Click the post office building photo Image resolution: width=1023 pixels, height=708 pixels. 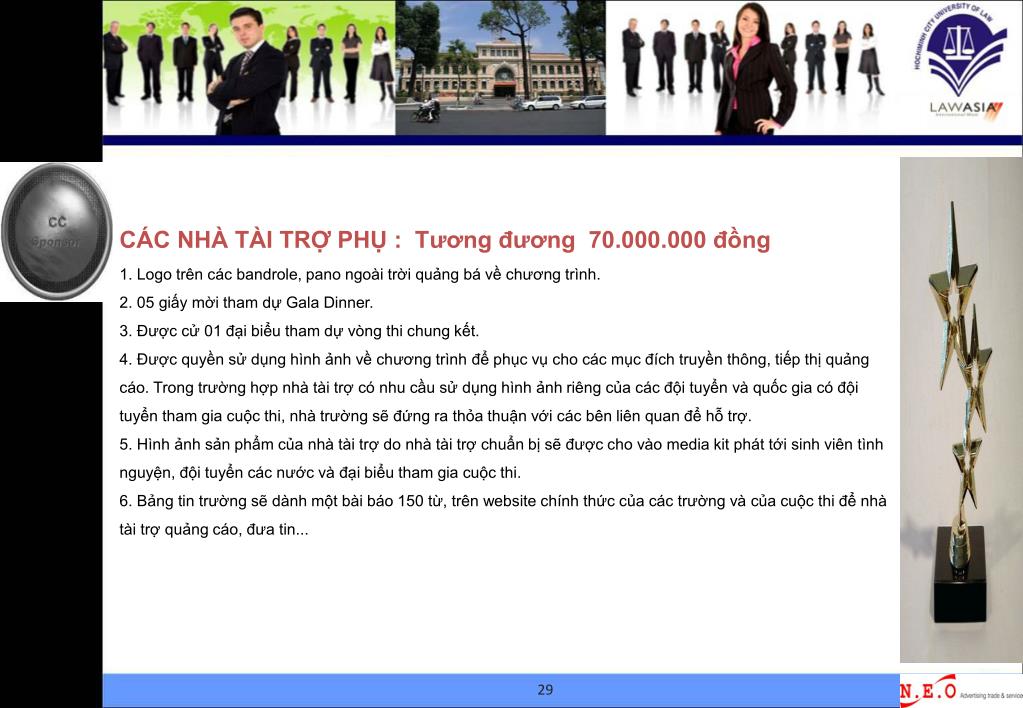tap(500, 68)
